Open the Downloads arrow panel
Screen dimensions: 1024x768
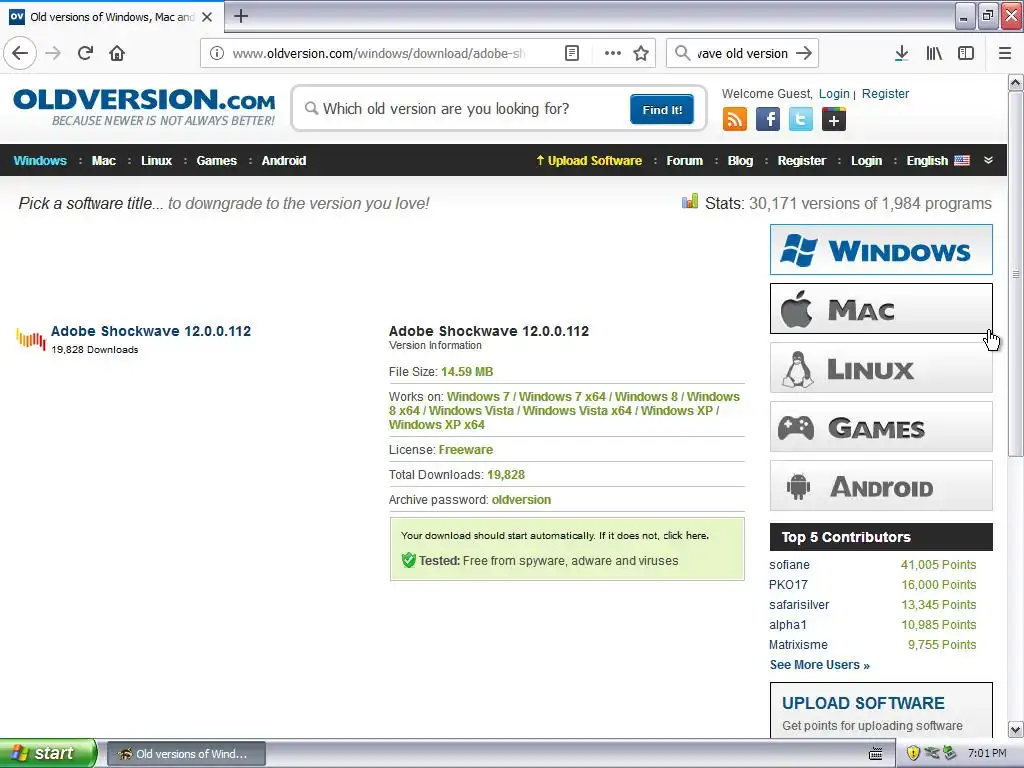point(901,53)
